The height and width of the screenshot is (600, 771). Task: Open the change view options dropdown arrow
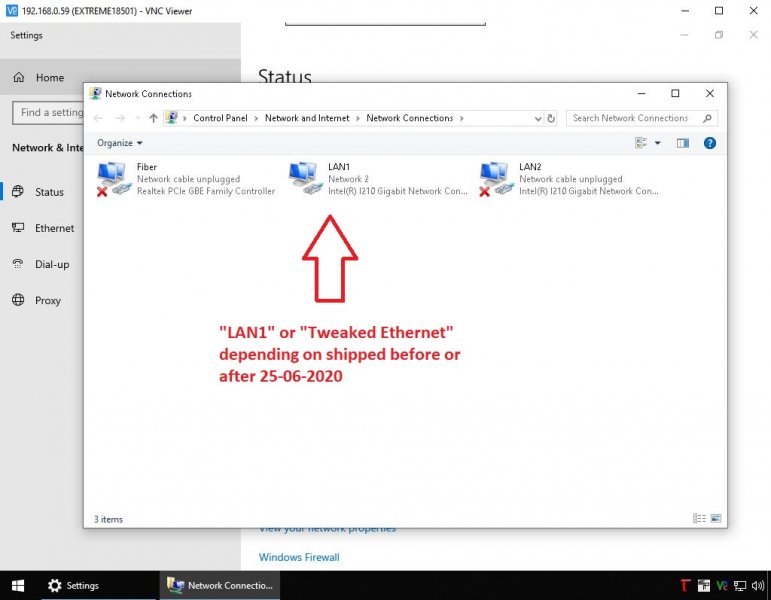pyautogui.click(x=657, y=143)
